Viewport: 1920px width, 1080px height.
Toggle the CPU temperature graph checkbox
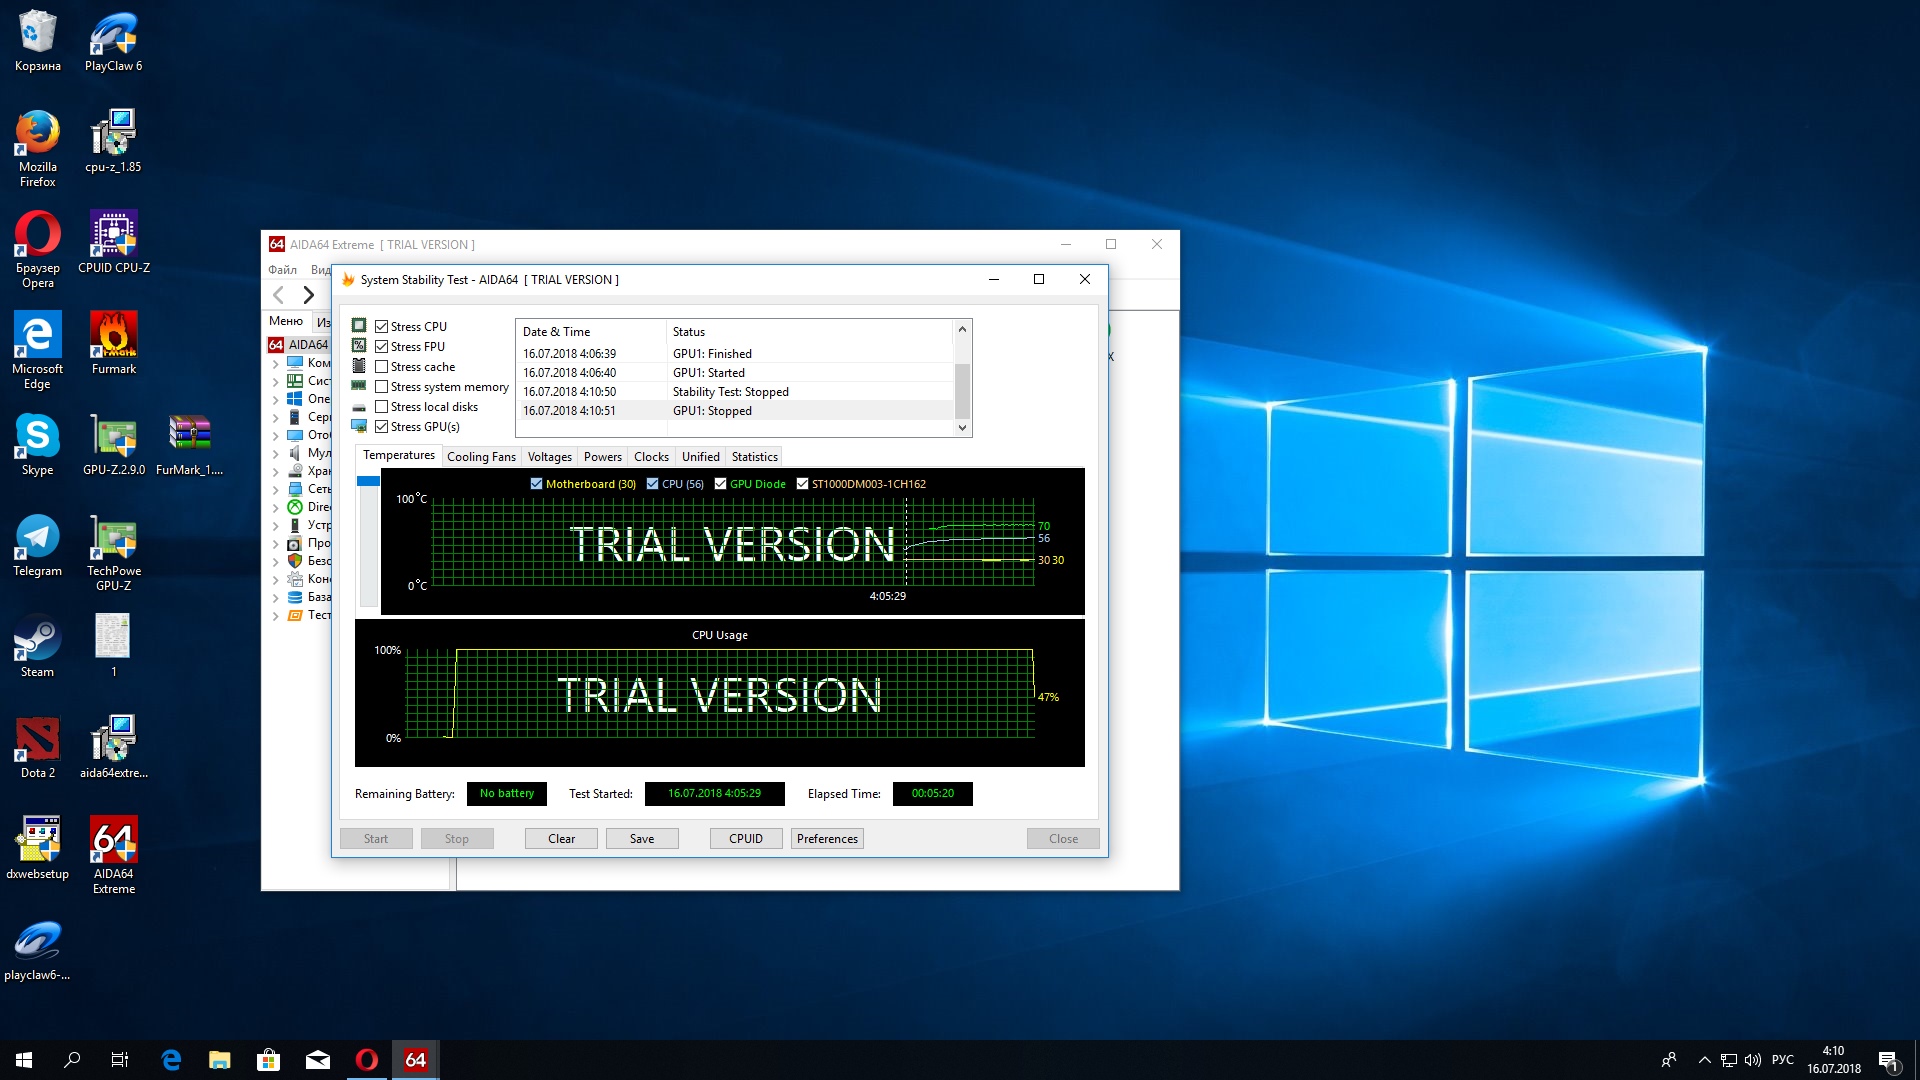pos(652,484)
